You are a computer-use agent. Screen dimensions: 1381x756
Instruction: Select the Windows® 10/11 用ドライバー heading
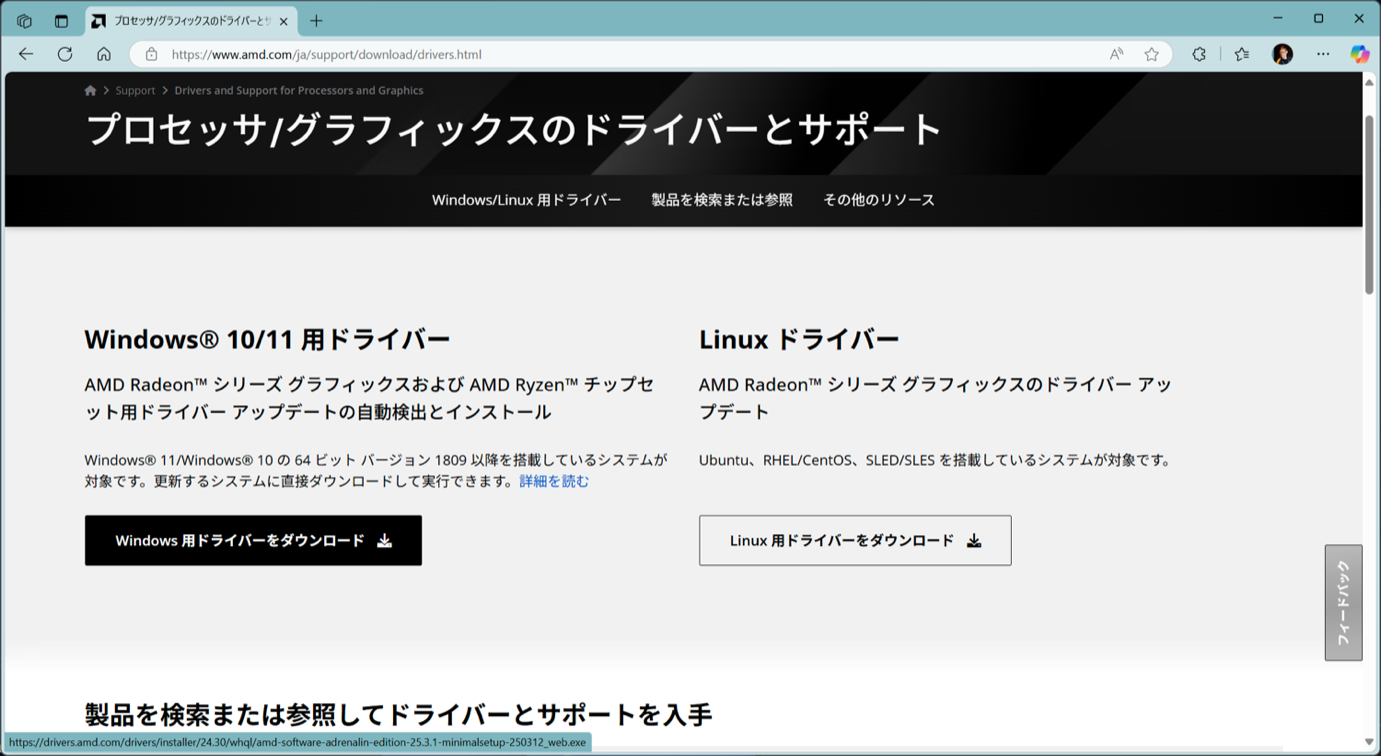click(267, 339)
